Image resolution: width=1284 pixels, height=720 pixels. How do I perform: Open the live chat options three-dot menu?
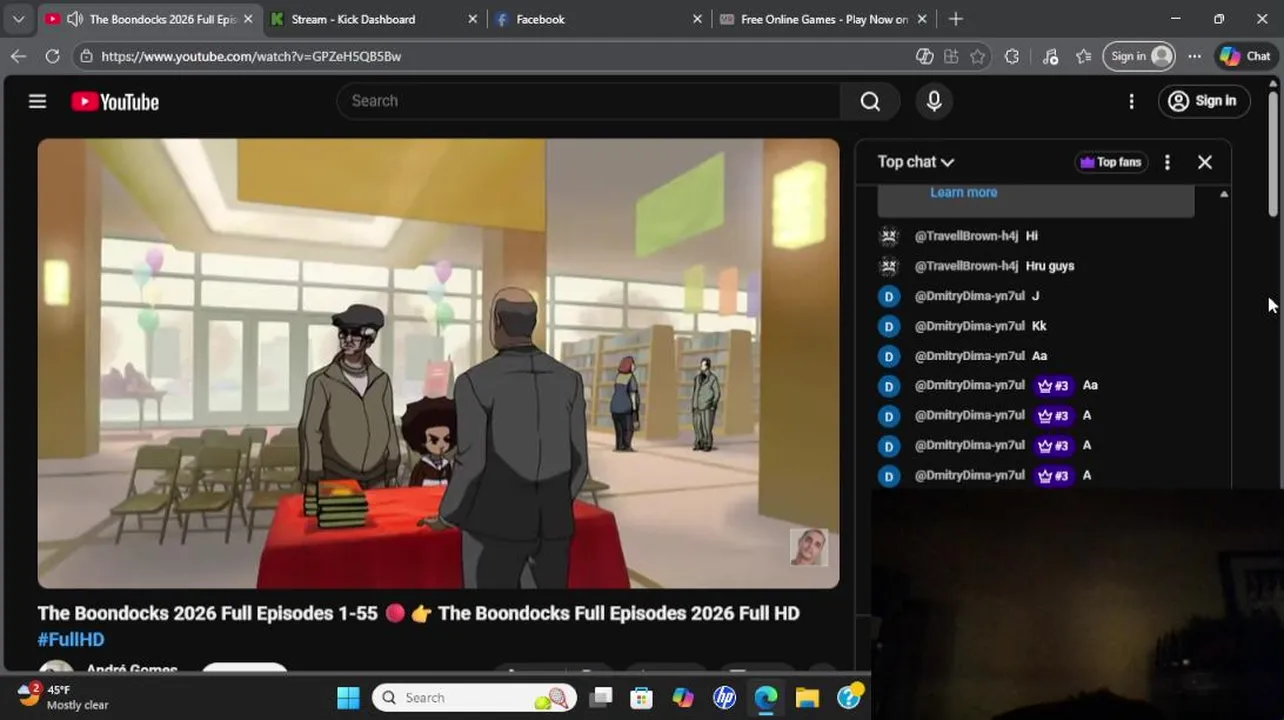(x=1167, y=162)
